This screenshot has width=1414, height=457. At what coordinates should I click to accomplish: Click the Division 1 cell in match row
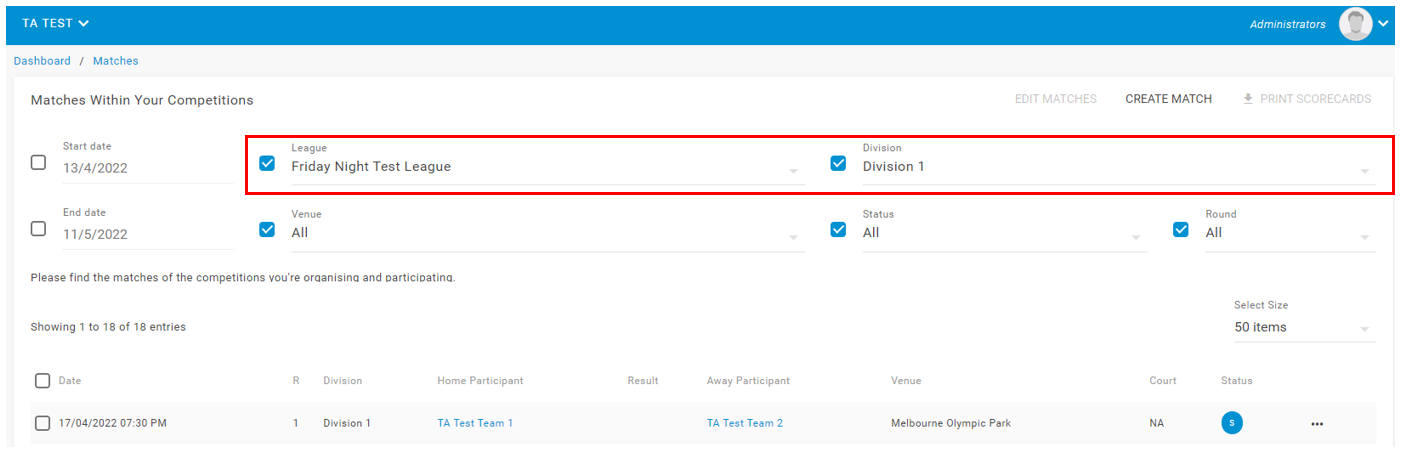tap(347, 423)
